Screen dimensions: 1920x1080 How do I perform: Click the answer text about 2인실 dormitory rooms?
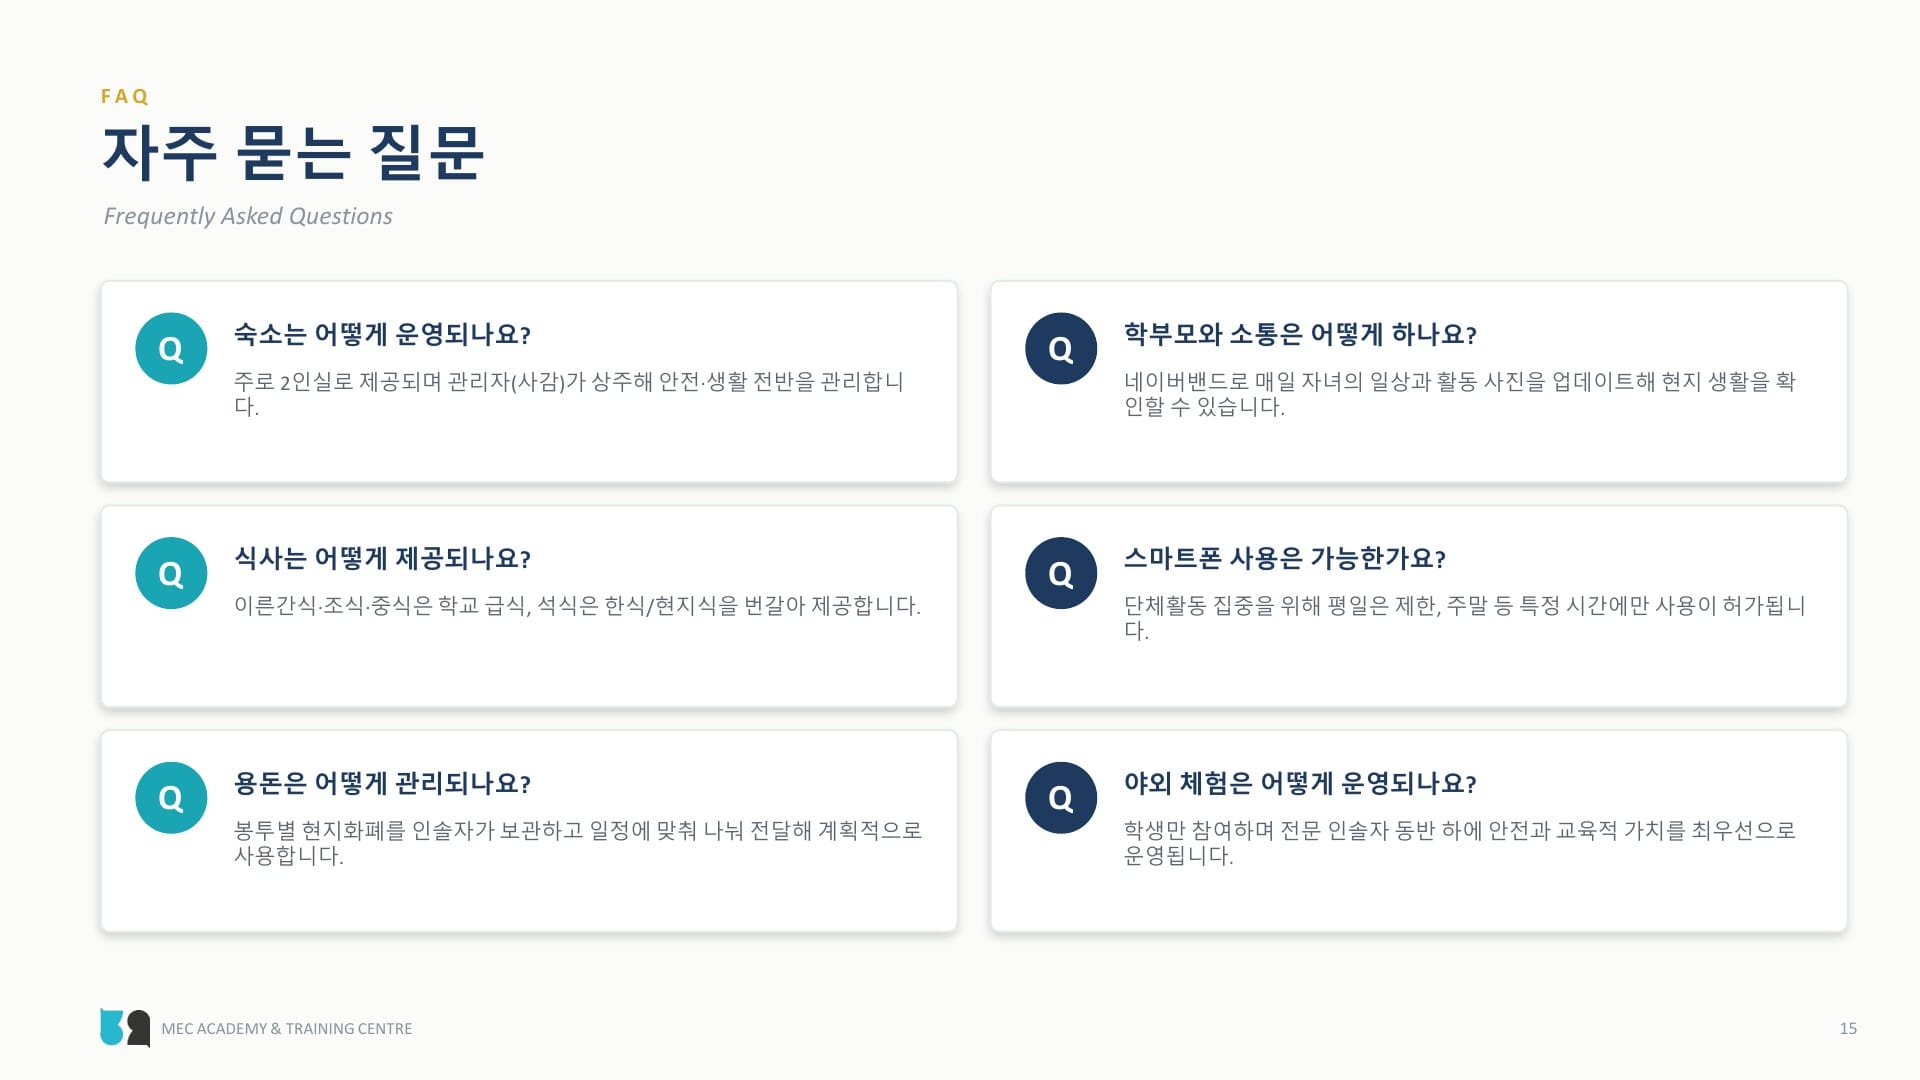pos(569,394)
